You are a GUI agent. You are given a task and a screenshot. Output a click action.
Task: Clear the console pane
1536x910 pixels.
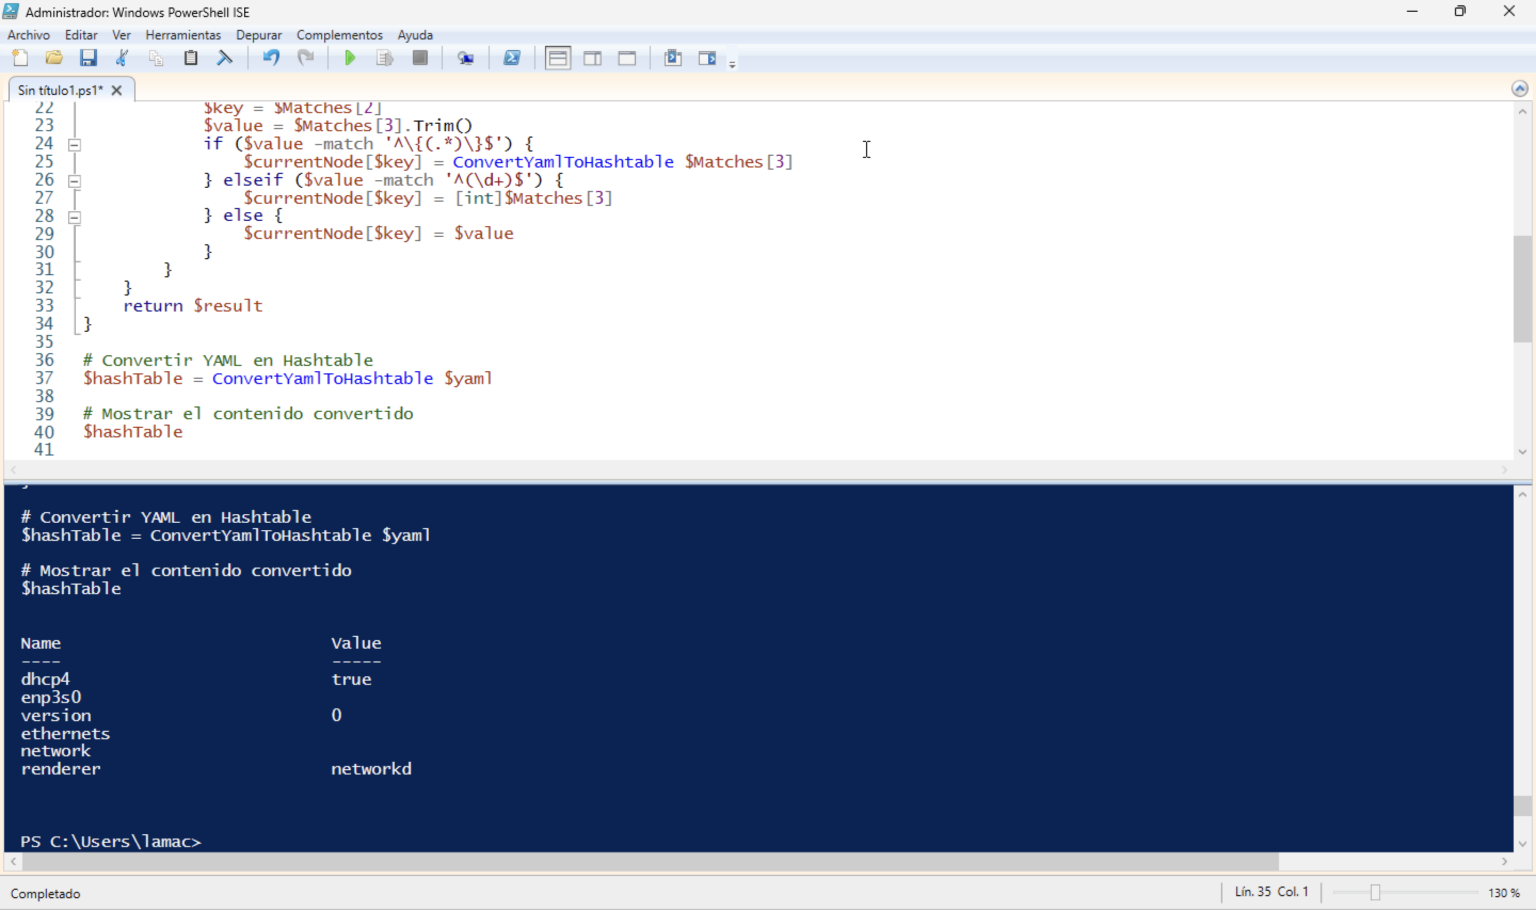pyautogui.click(x=224, y=57)
